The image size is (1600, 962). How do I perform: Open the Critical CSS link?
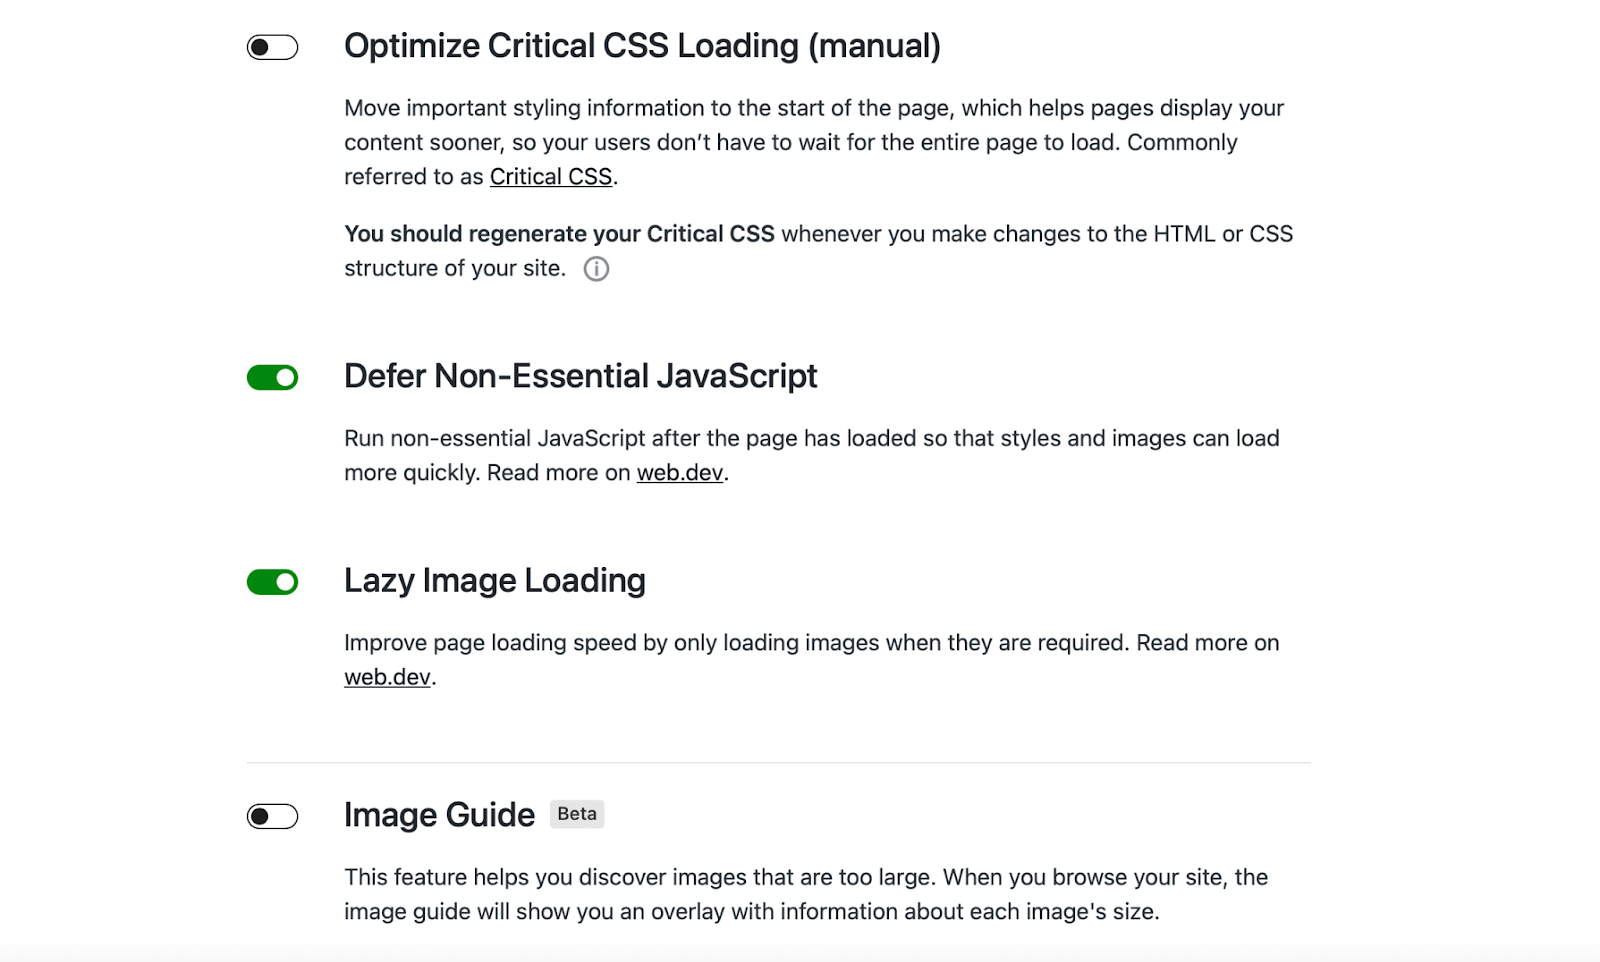coord(551,177)
